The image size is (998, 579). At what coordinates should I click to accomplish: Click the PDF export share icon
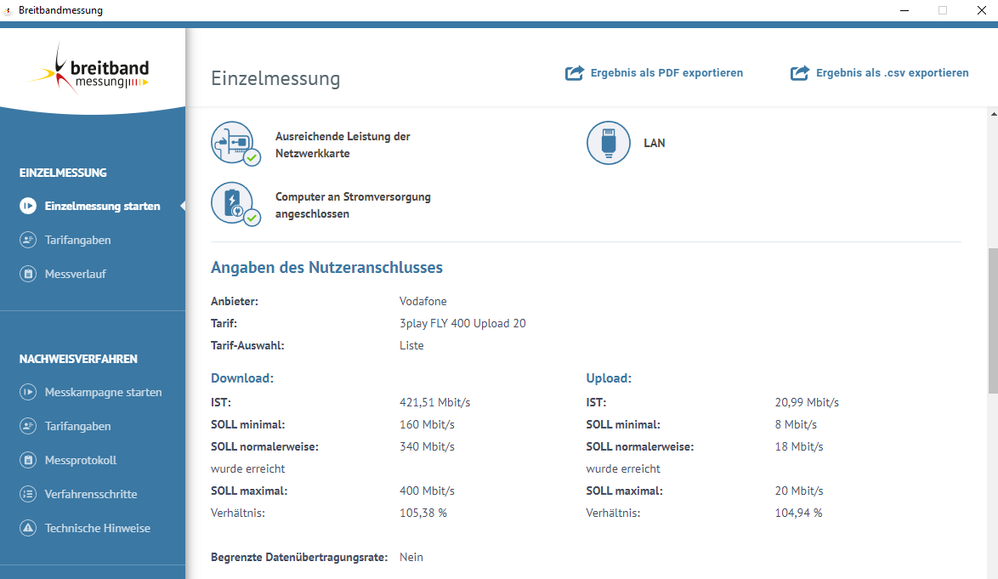click(x=574, y=73)
